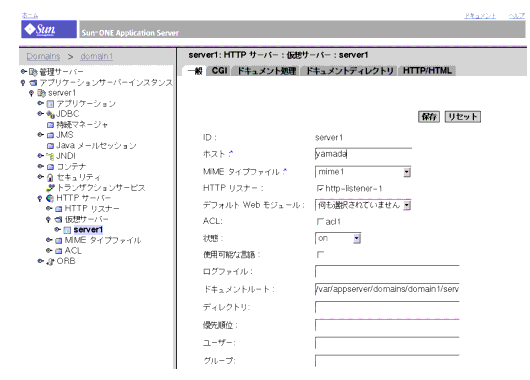
Task: Toggle the 使用可能な言語 checkbox
Action: click(320, 255)
